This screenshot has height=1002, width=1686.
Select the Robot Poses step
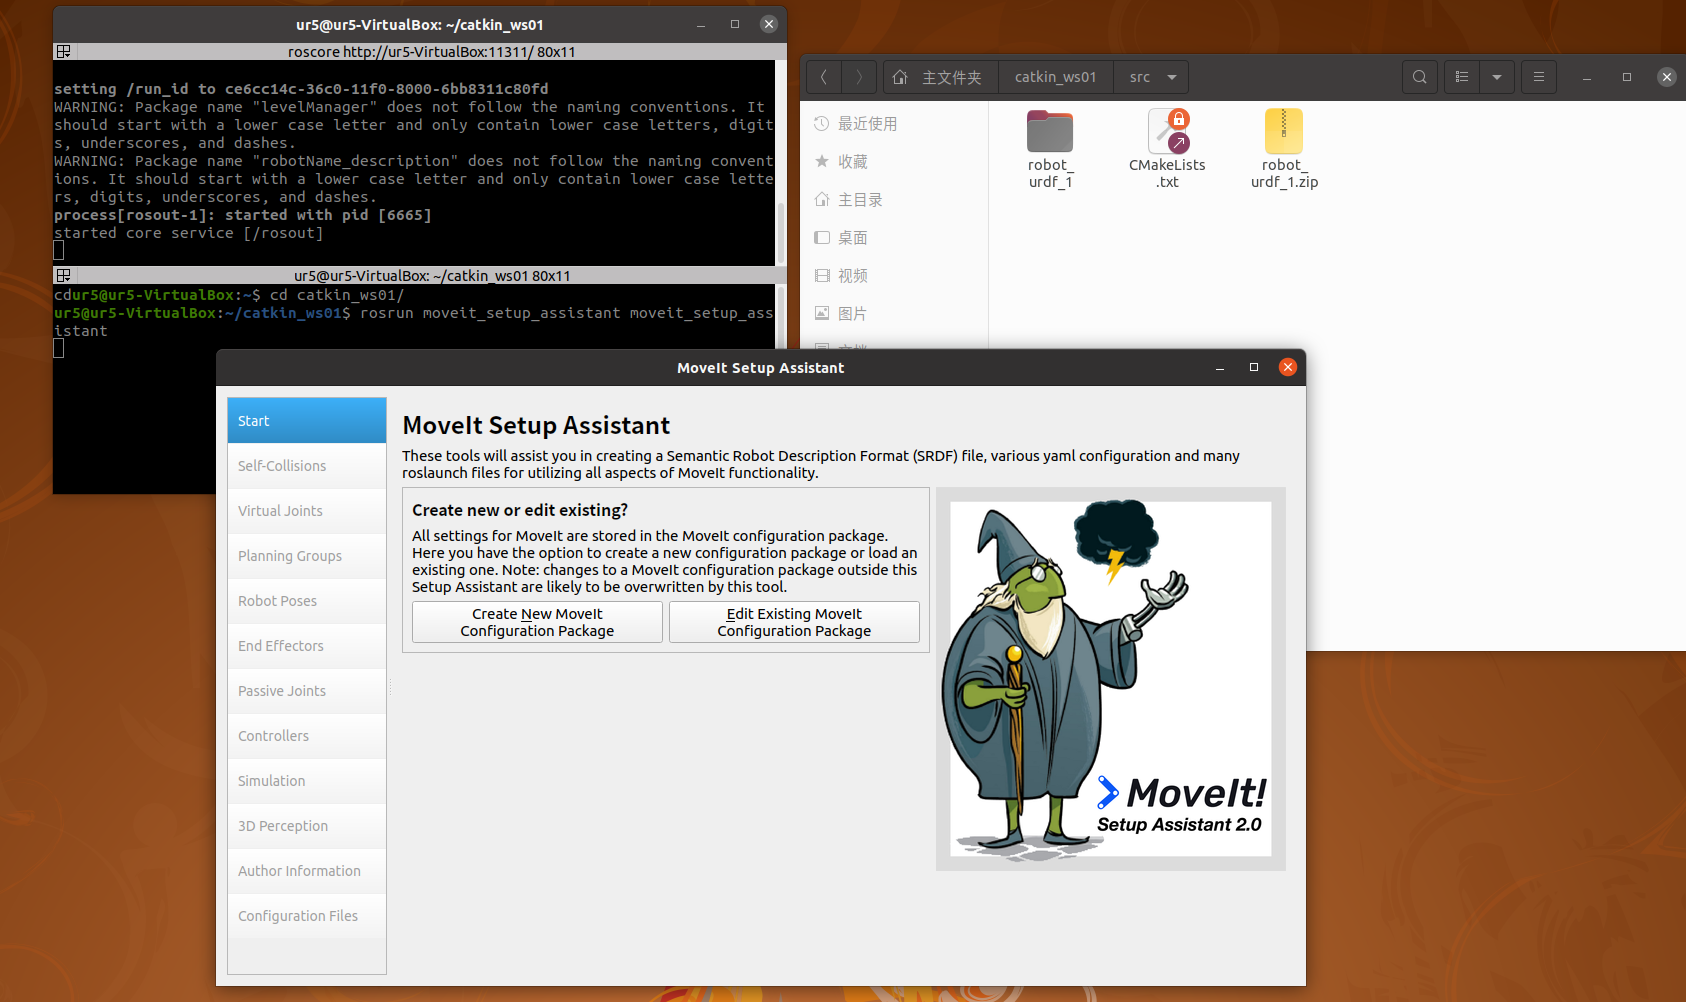point(307,601)
